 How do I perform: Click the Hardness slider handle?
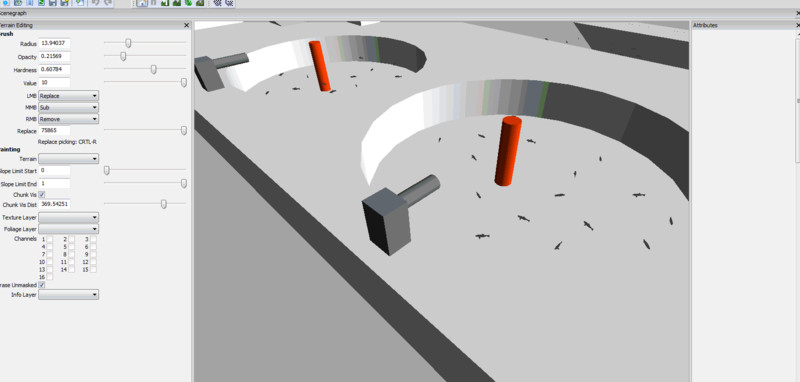(153, 69)
